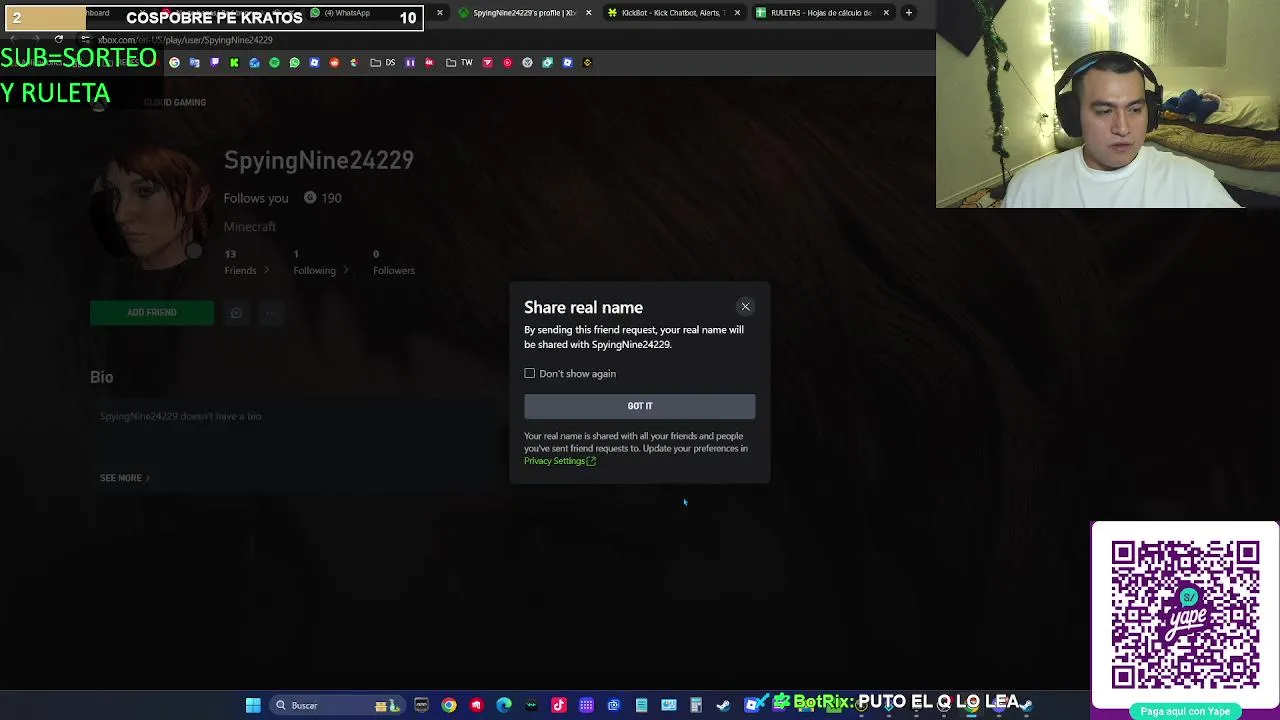Image resolution: width=1280 pixels, height=720 pixels.
Task: Open the Google bookmark icon
Action: tap(174, 63)
